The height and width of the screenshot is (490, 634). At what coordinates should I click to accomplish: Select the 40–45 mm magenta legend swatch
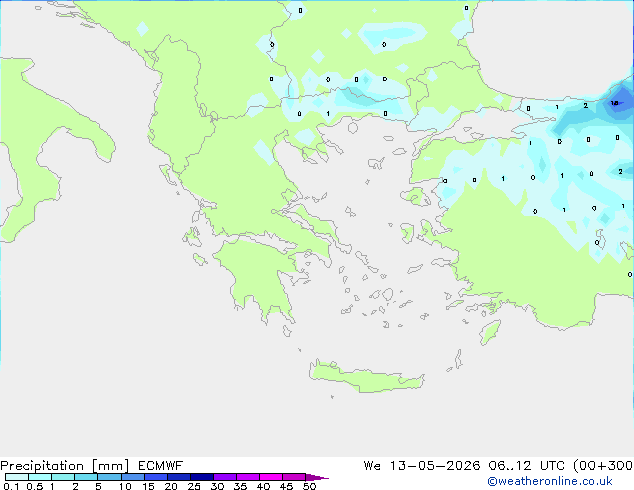[271, 477]
